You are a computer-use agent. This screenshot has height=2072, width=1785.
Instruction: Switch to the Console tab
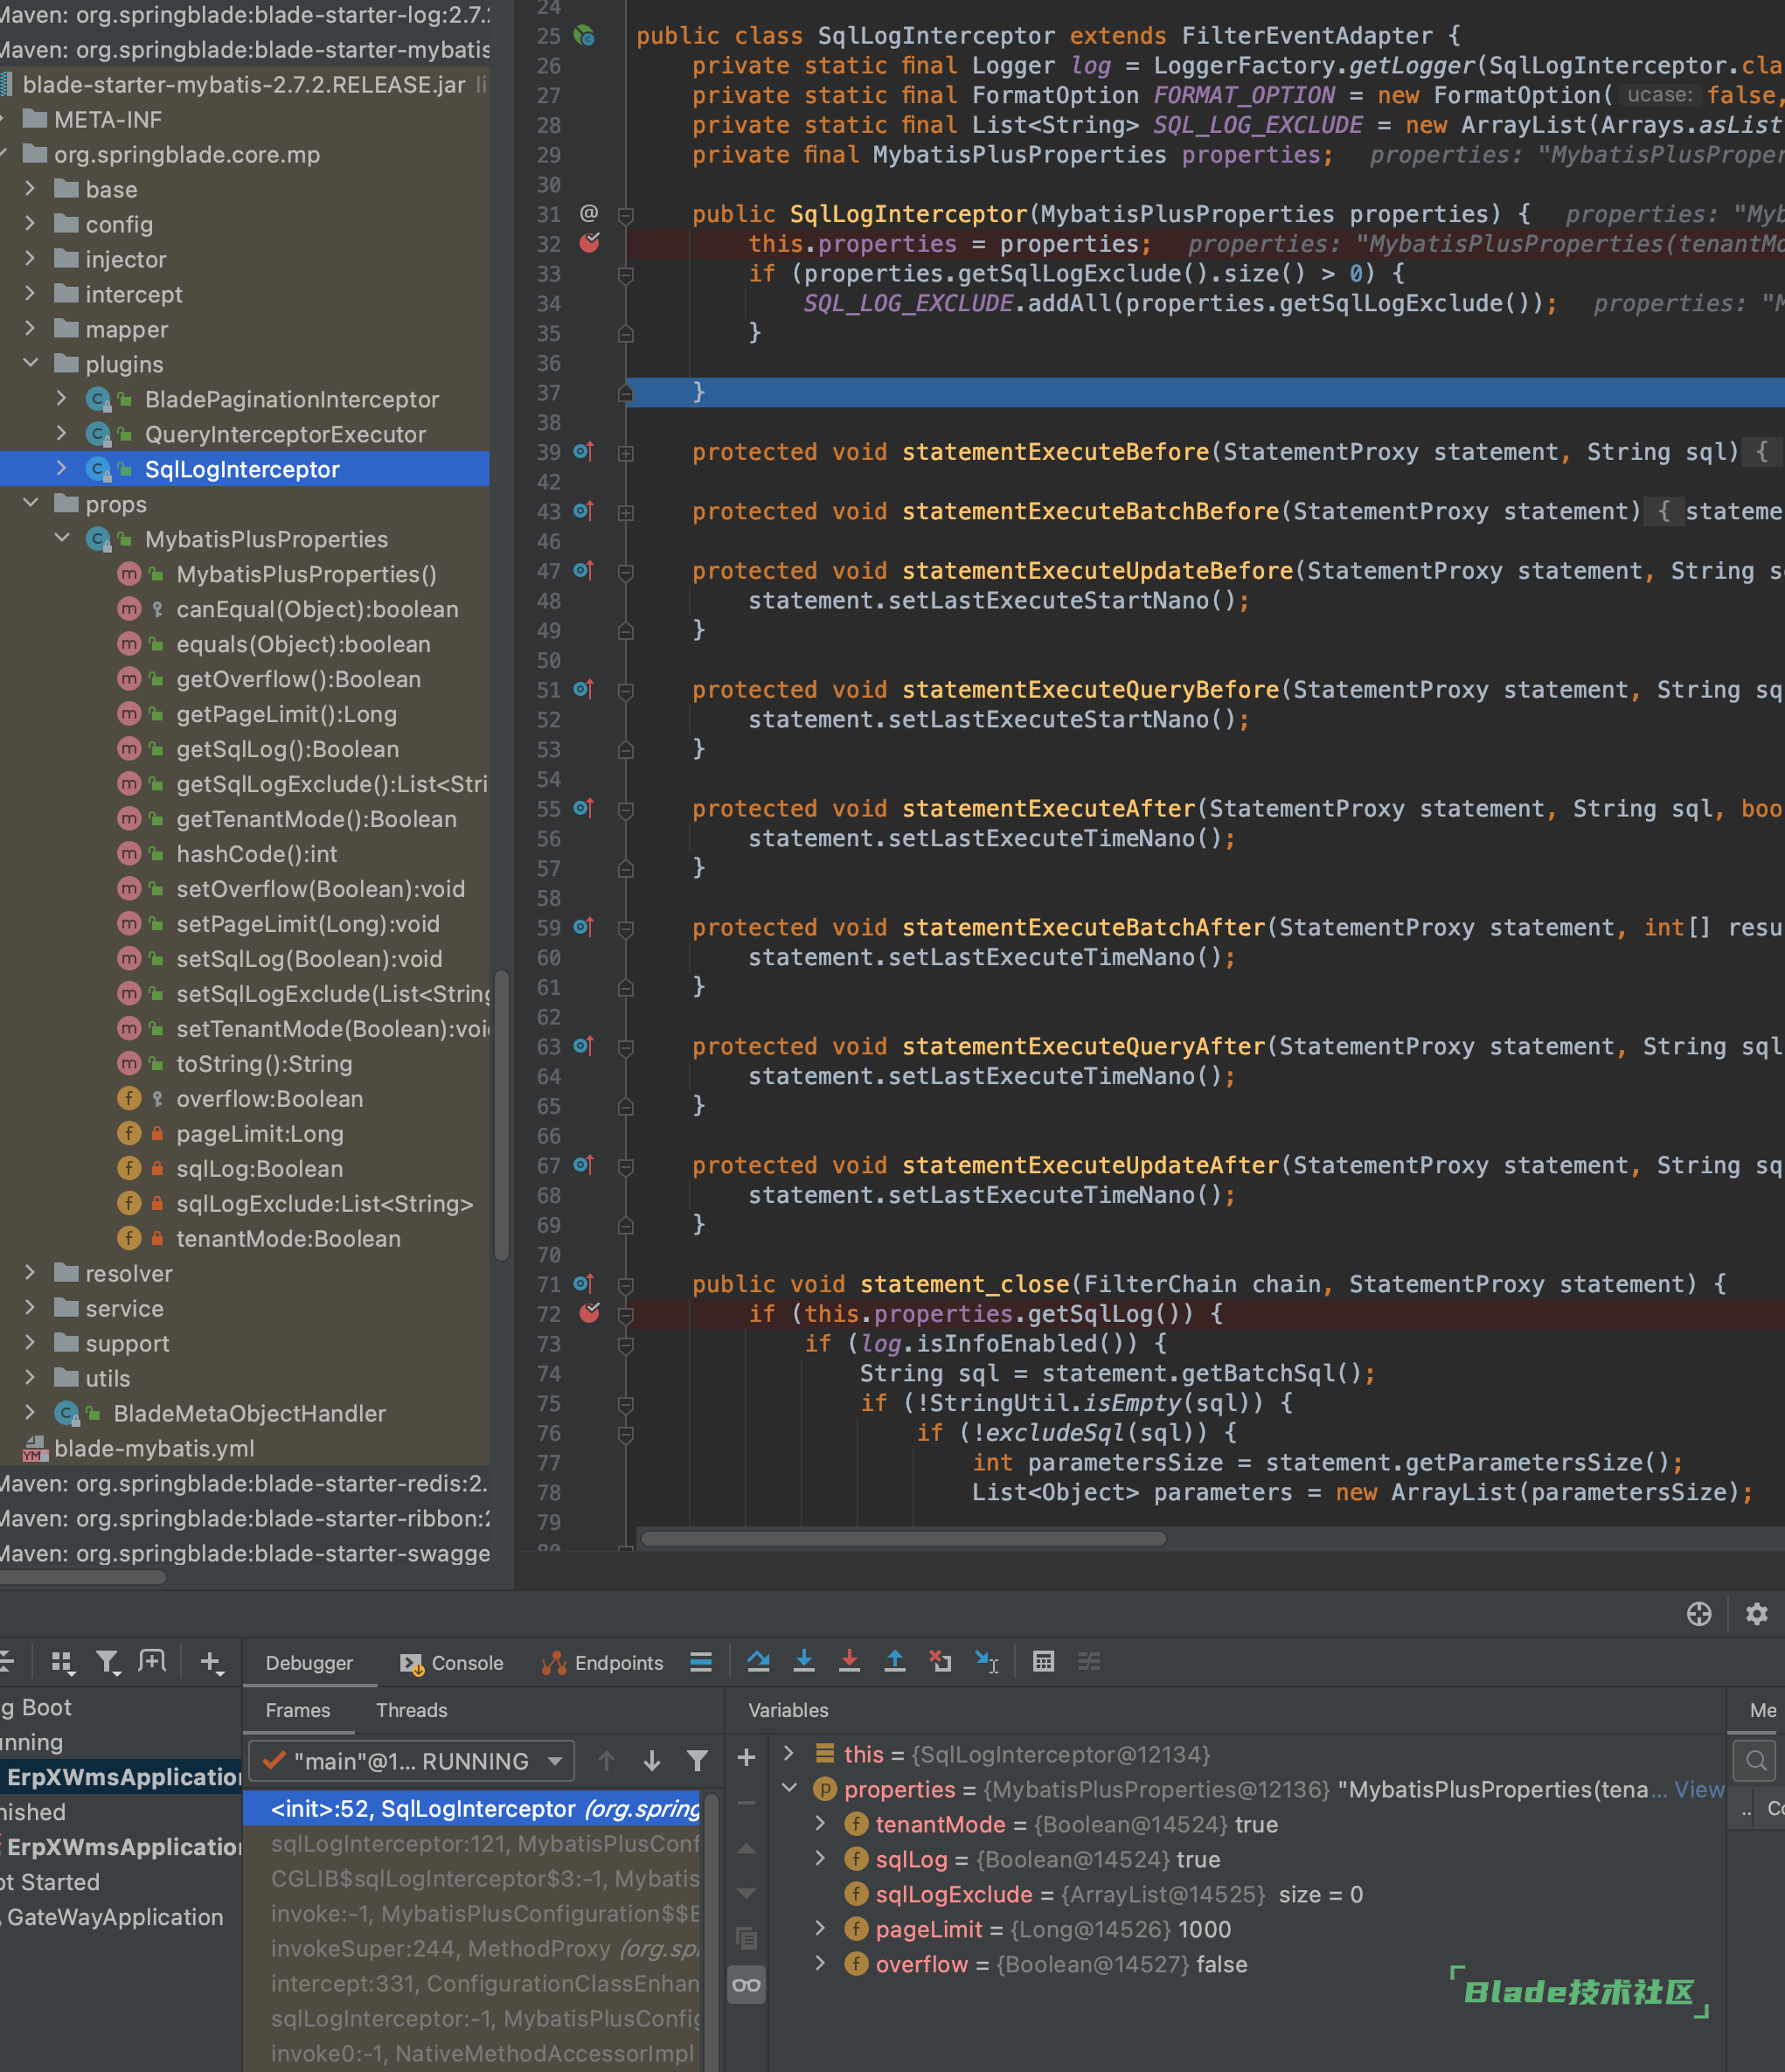pyautogui.click(x=451, y=1662)
